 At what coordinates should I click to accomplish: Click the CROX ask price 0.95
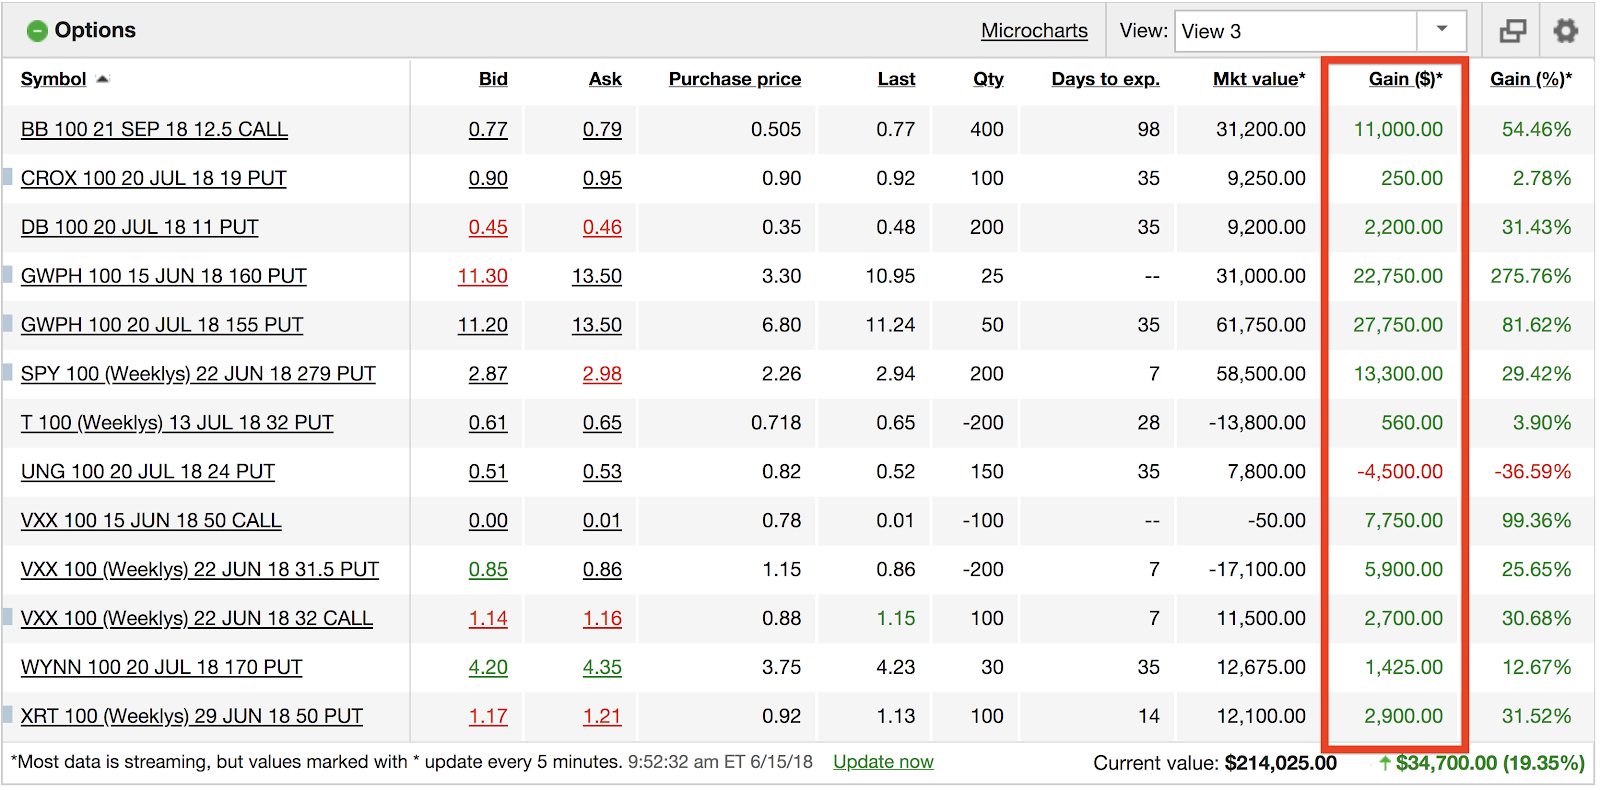coord(602,178)
